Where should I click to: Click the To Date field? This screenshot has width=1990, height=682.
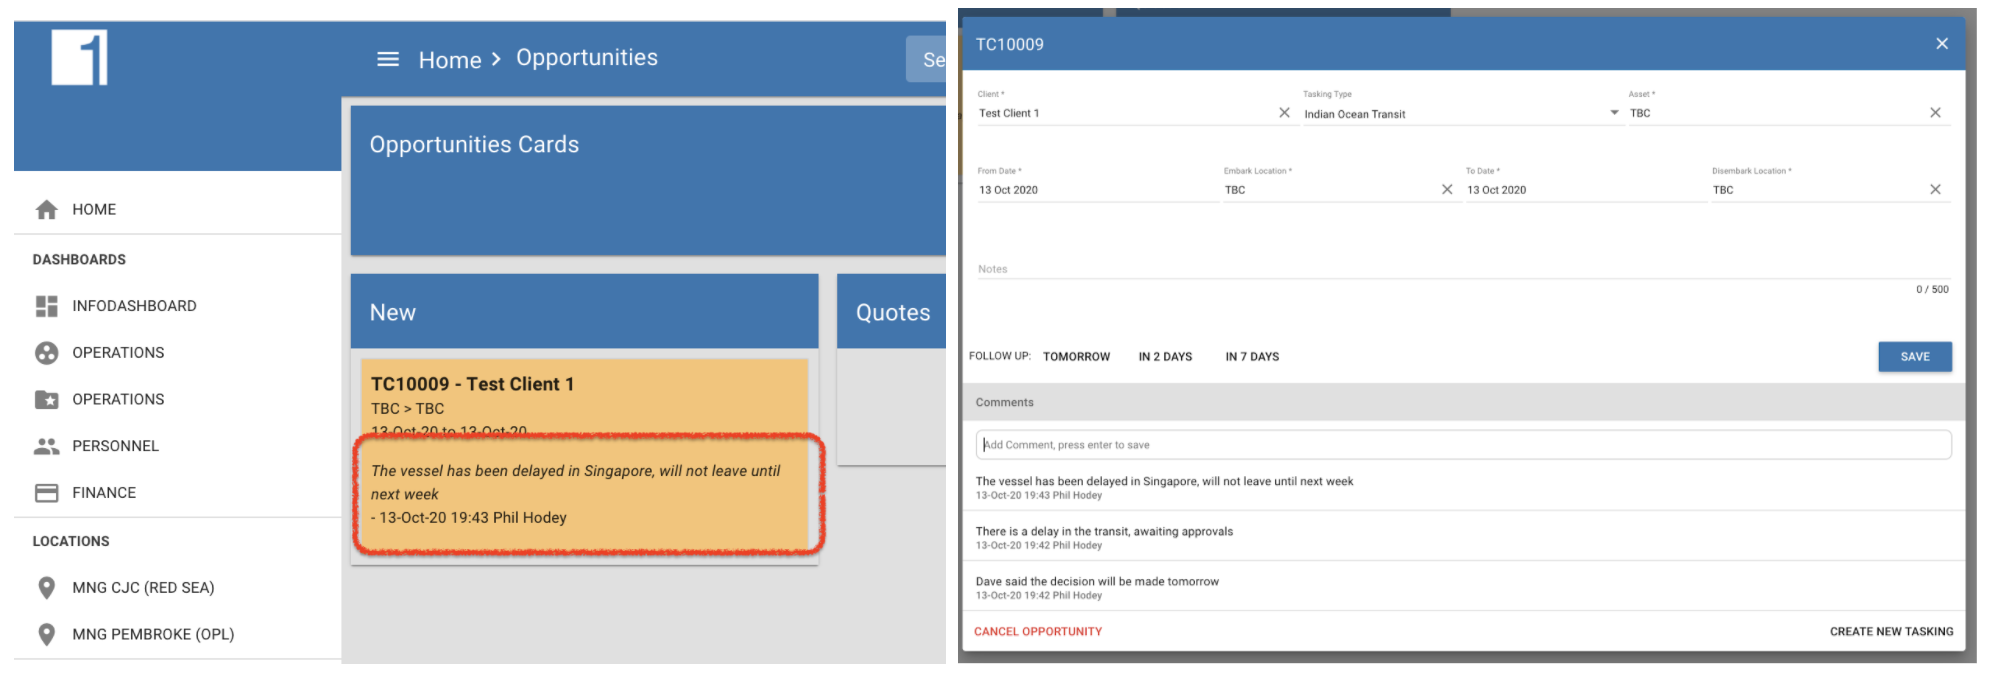tap(1585, 190)
